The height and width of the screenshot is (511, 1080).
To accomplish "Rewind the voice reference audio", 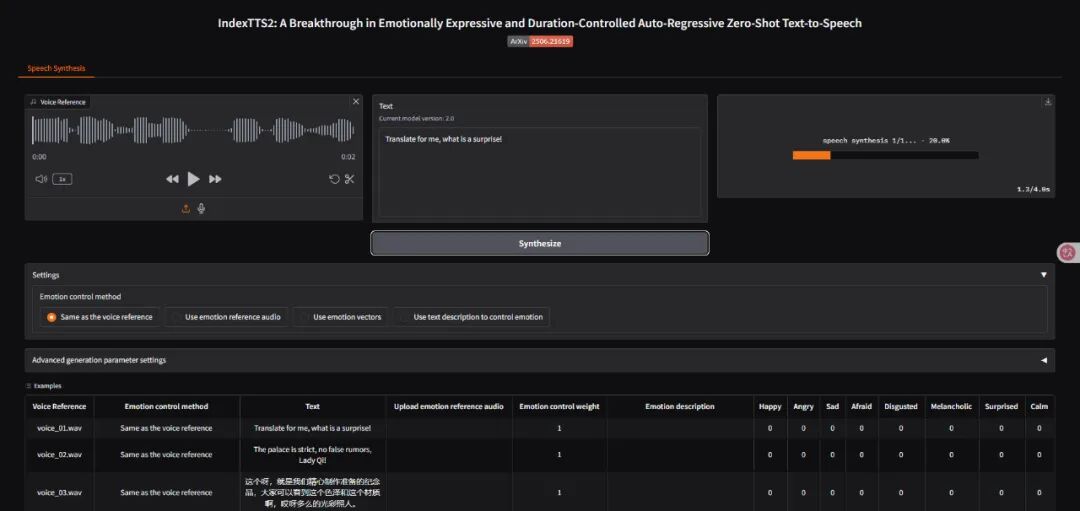I will [x=172, y=179].
